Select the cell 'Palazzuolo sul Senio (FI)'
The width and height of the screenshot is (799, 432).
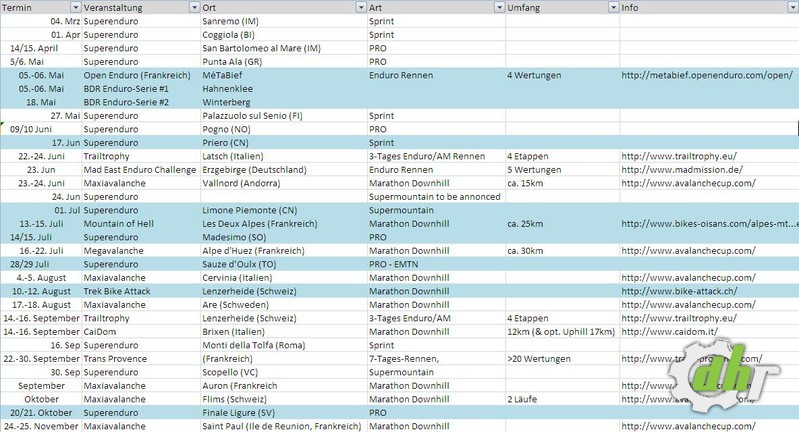[284, 116]
